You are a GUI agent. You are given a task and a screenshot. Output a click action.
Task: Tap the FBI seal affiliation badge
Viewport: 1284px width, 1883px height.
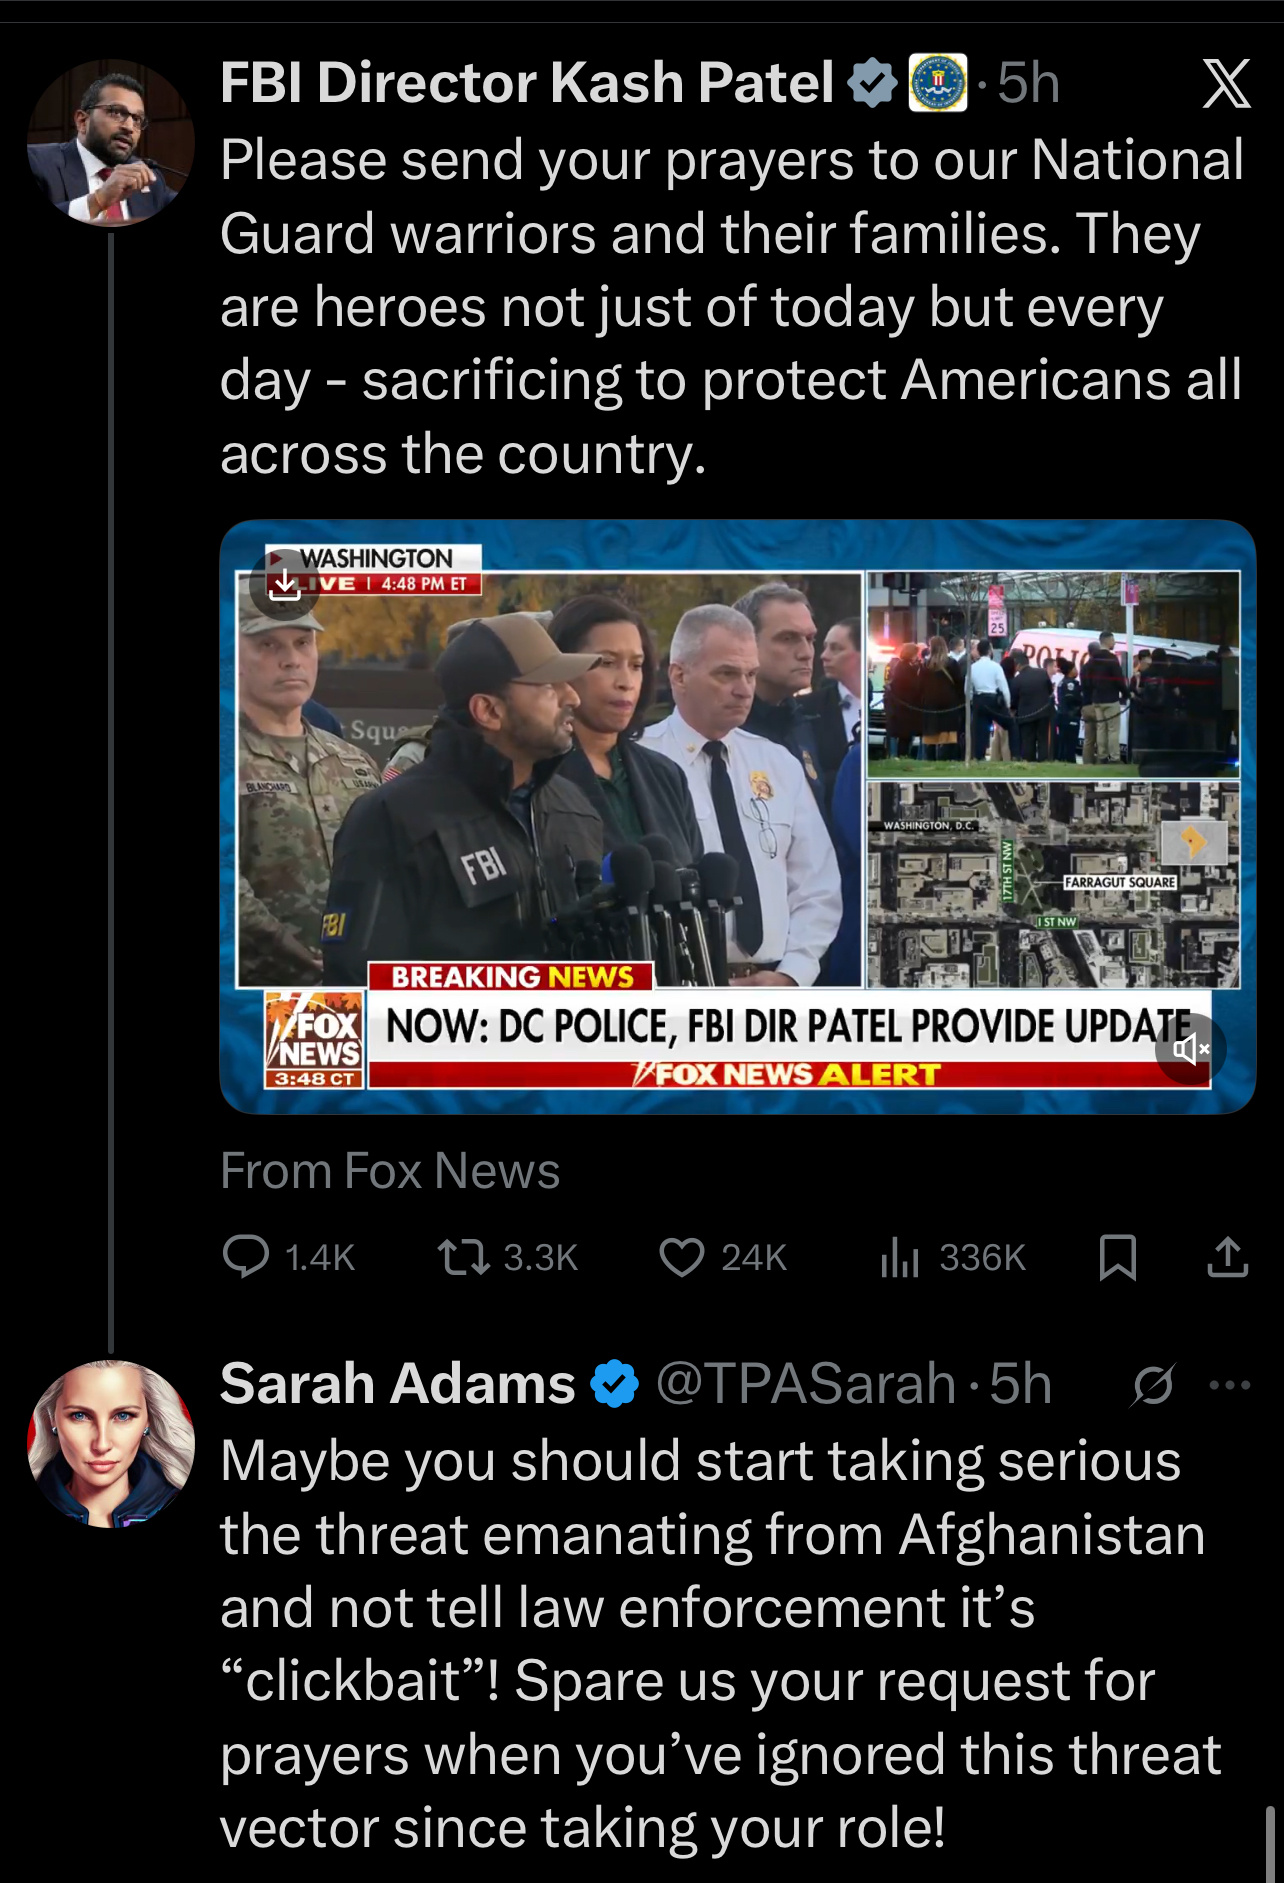coord(937,83)
